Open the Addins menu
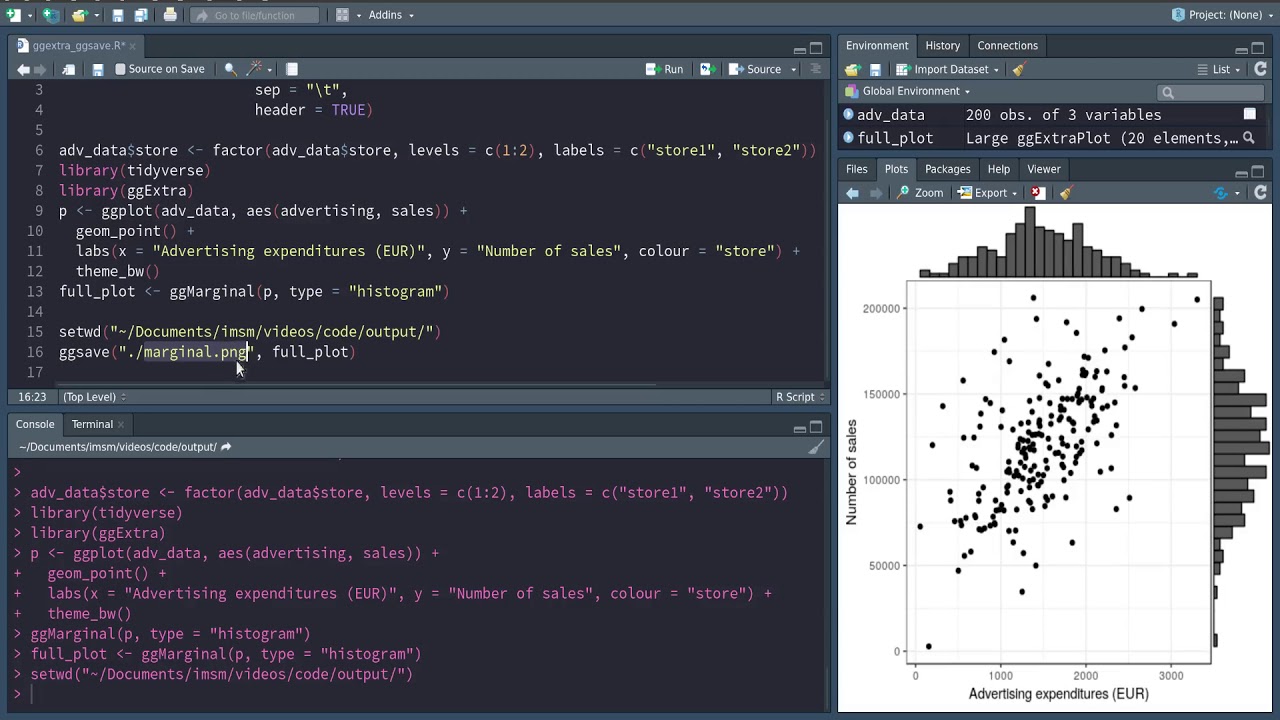The height and width of the screenshot is (720, 1280). click(391, 15)
